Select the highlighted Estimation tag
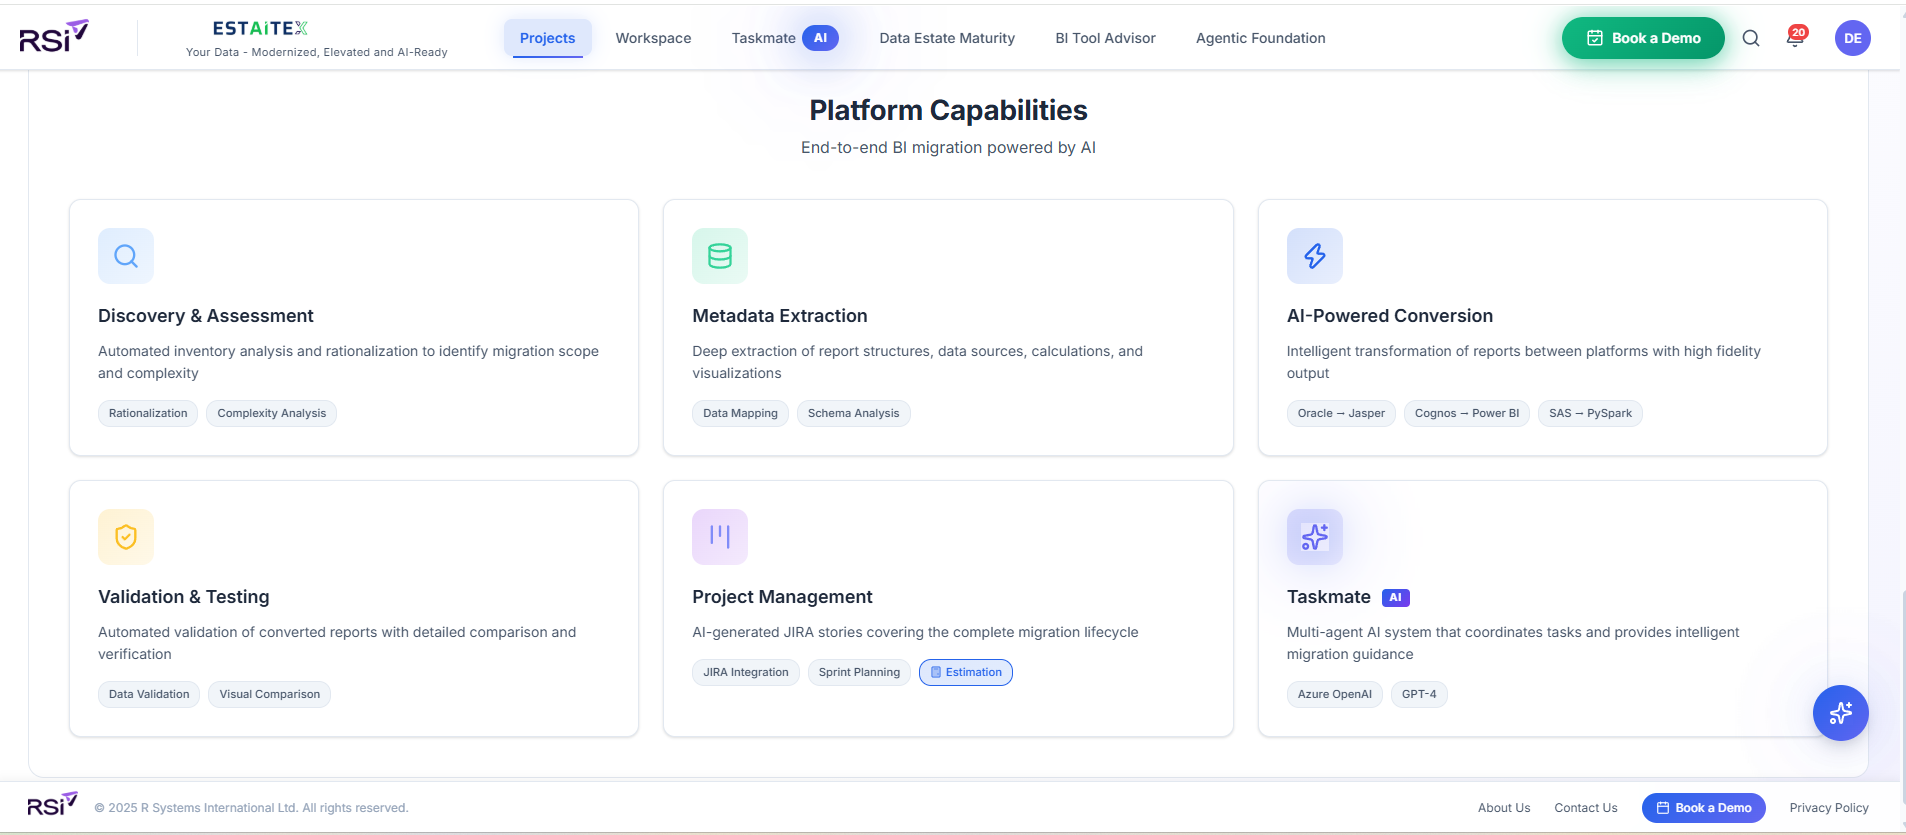 (x=966, y=672)
